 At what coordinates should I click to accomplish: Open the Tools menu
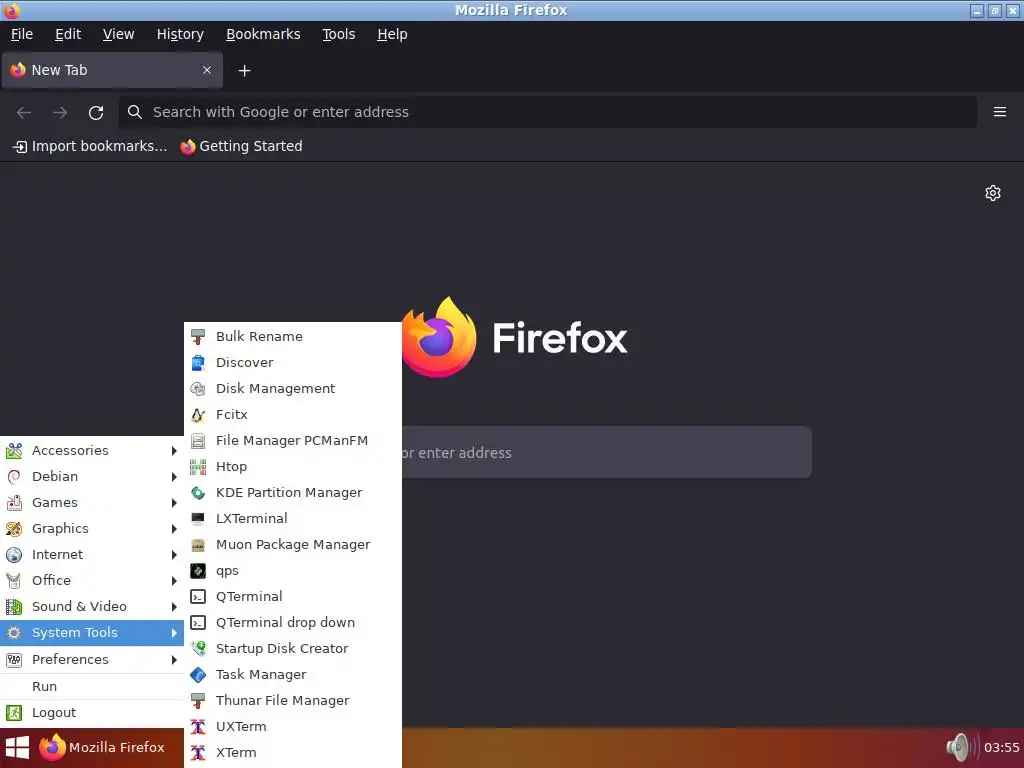(338, 35)
